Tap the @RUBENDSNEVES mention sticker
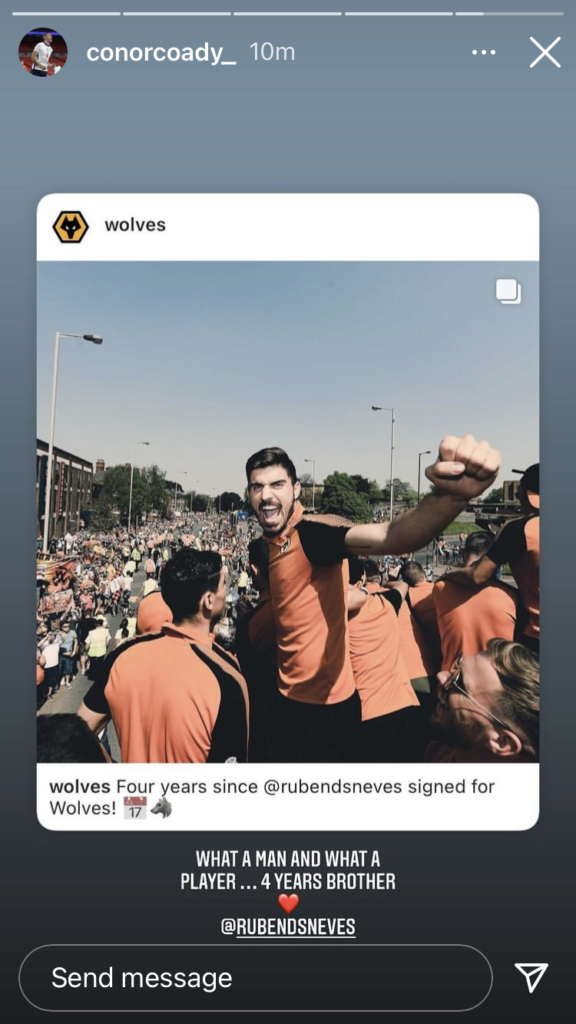 coord(288,927)
